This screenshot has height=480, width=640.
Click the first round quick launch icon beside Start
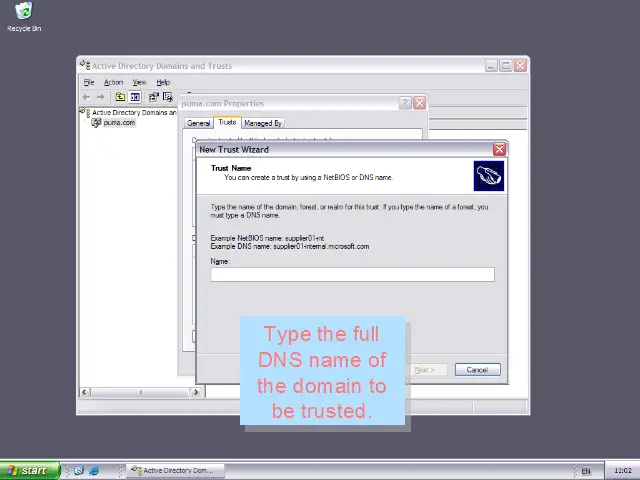pos(78,471)
